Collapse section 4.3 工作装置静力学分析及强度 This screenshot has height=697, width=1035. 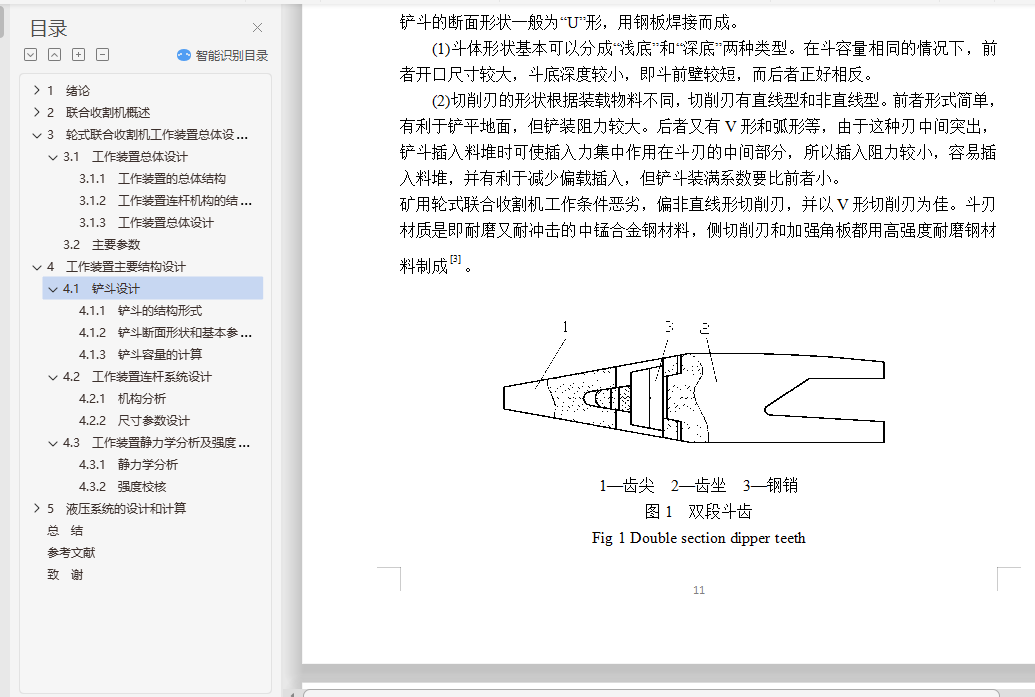tap(53, 443)
